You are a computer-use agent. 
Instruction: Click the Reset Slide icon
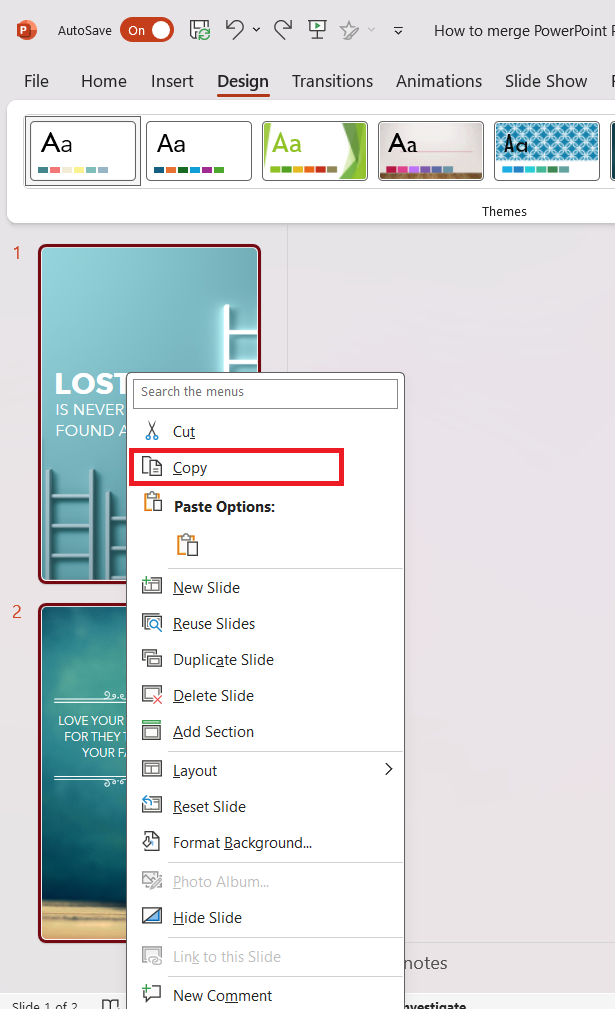point(152,804)
